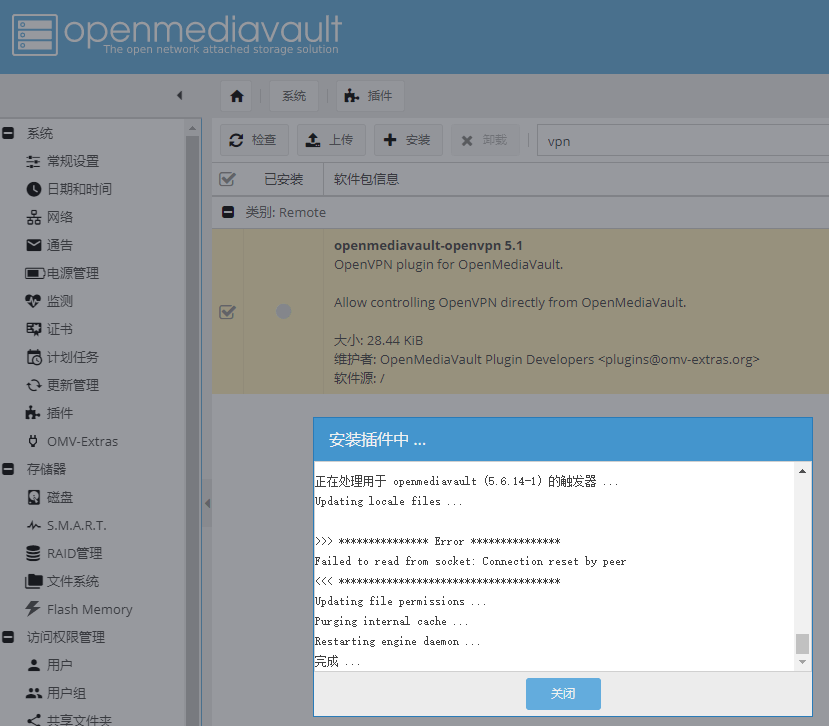The image size is (829, 726).
Task: Click the calendar-clock icon beside 计划任务
Action: (x=34, y=357)
